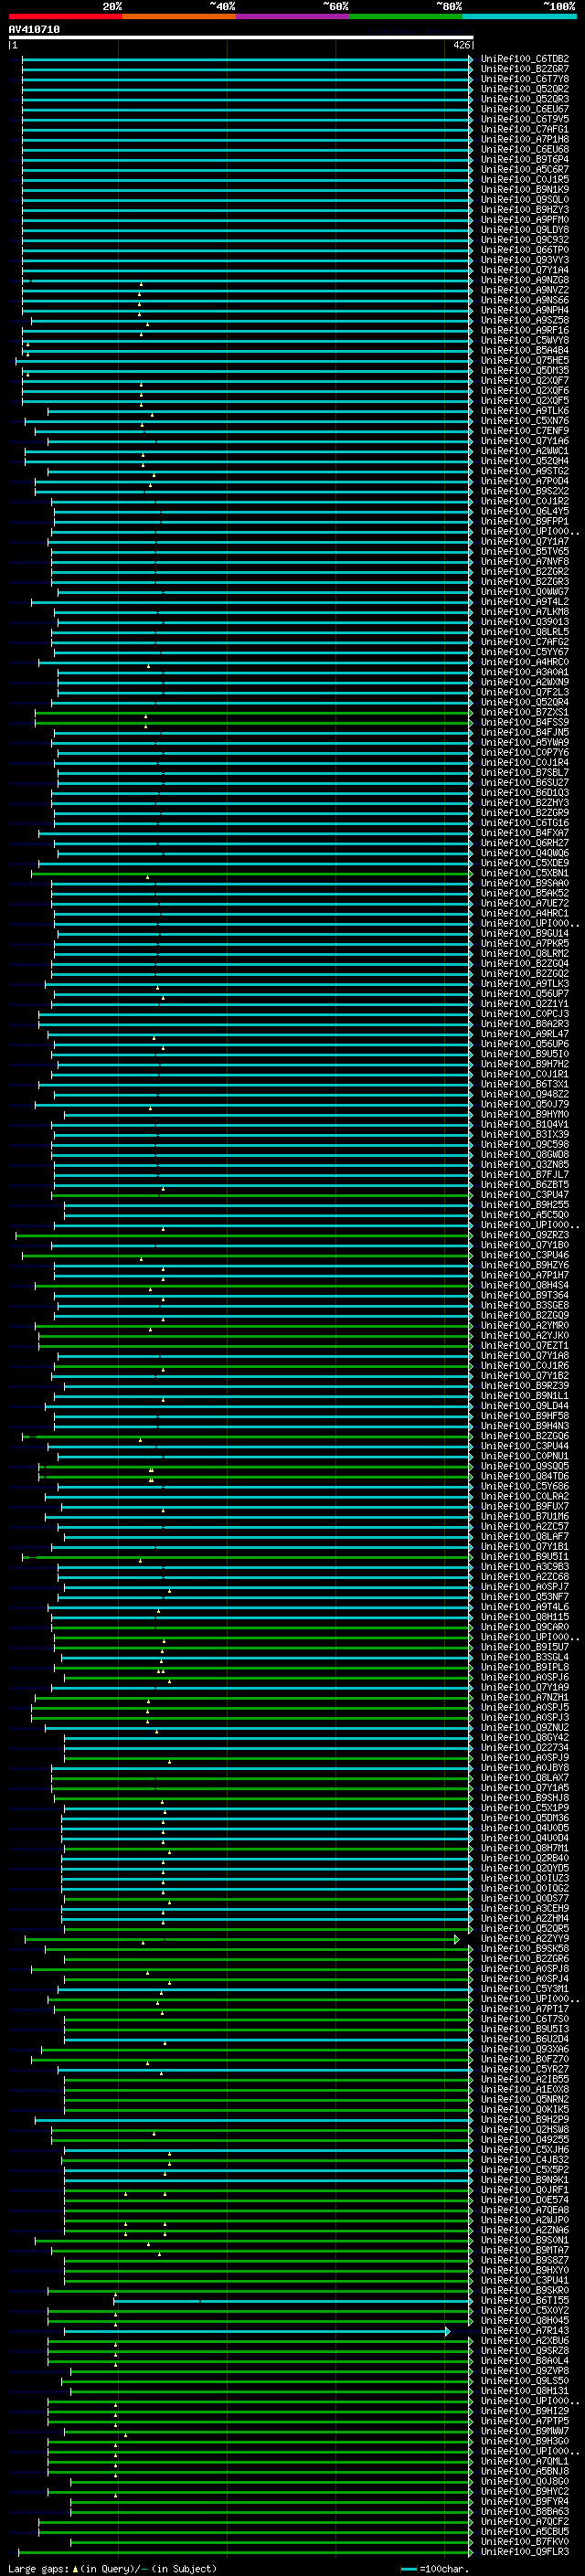Image resolution: width=585 pixels, height=2576 pixels.
Task: Click the white AV410710 query length bar
Action: [x=241, y=38]
